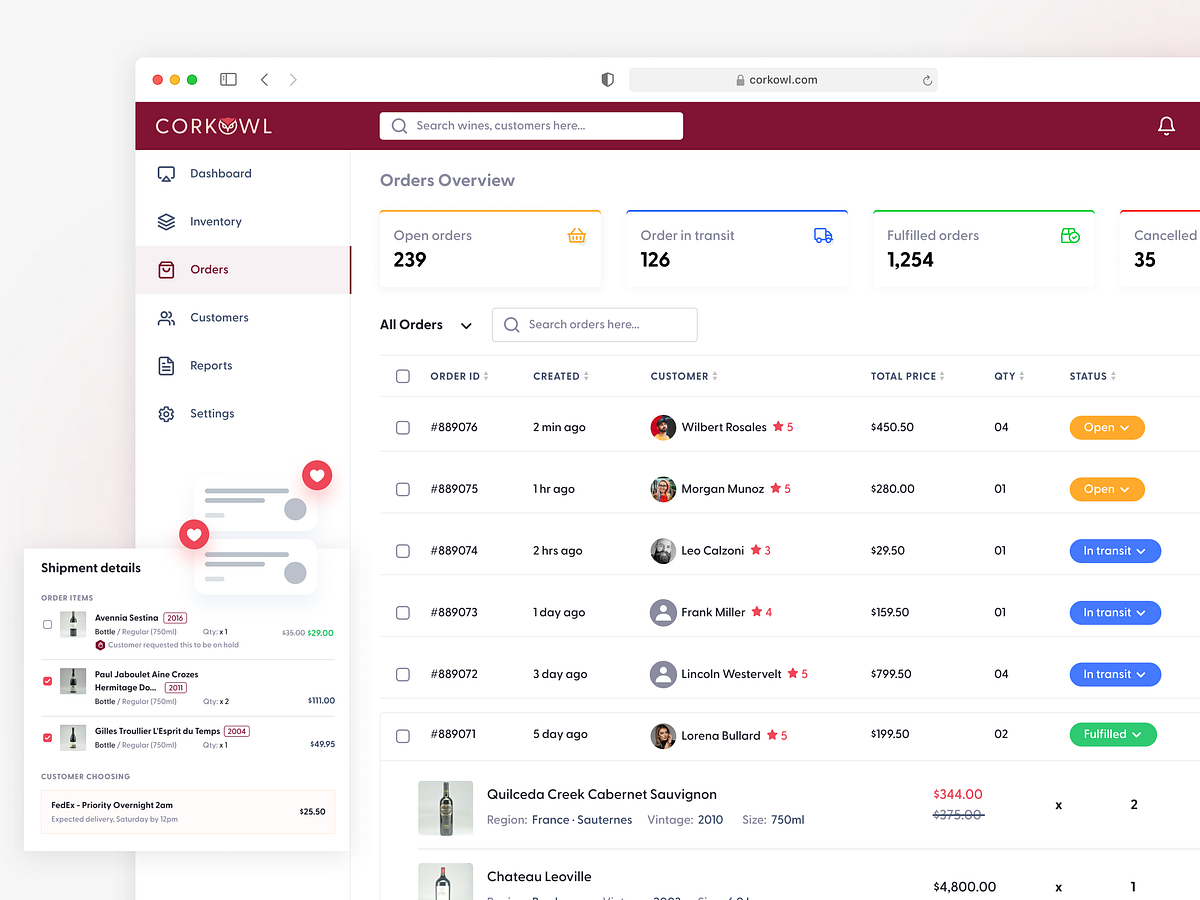Click the customer name Leo Calzoni
Viewport: 1200px width, 900px height.
tap(712, 551)
